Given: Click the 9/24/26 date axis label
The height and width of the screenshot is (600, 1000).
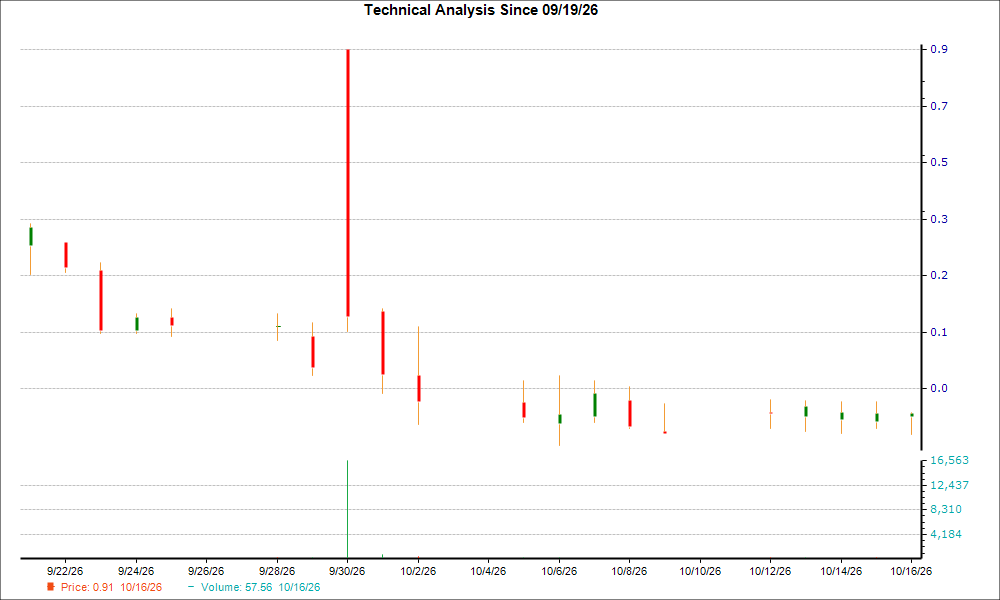Looking at the screenshot, I should click(x=136, y=571).
